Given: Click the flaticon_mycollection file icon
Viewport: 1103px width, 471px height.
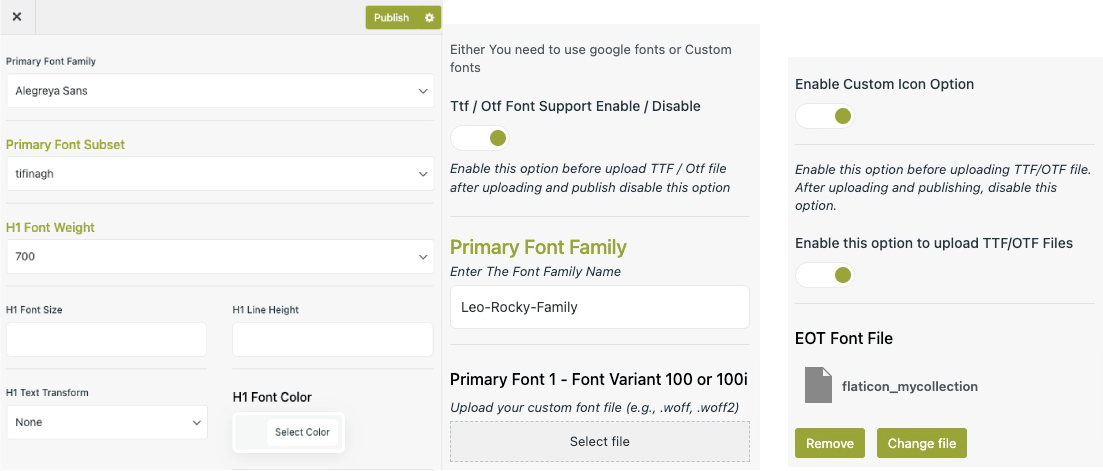Looking at the screenshot, I should [818, 386].
